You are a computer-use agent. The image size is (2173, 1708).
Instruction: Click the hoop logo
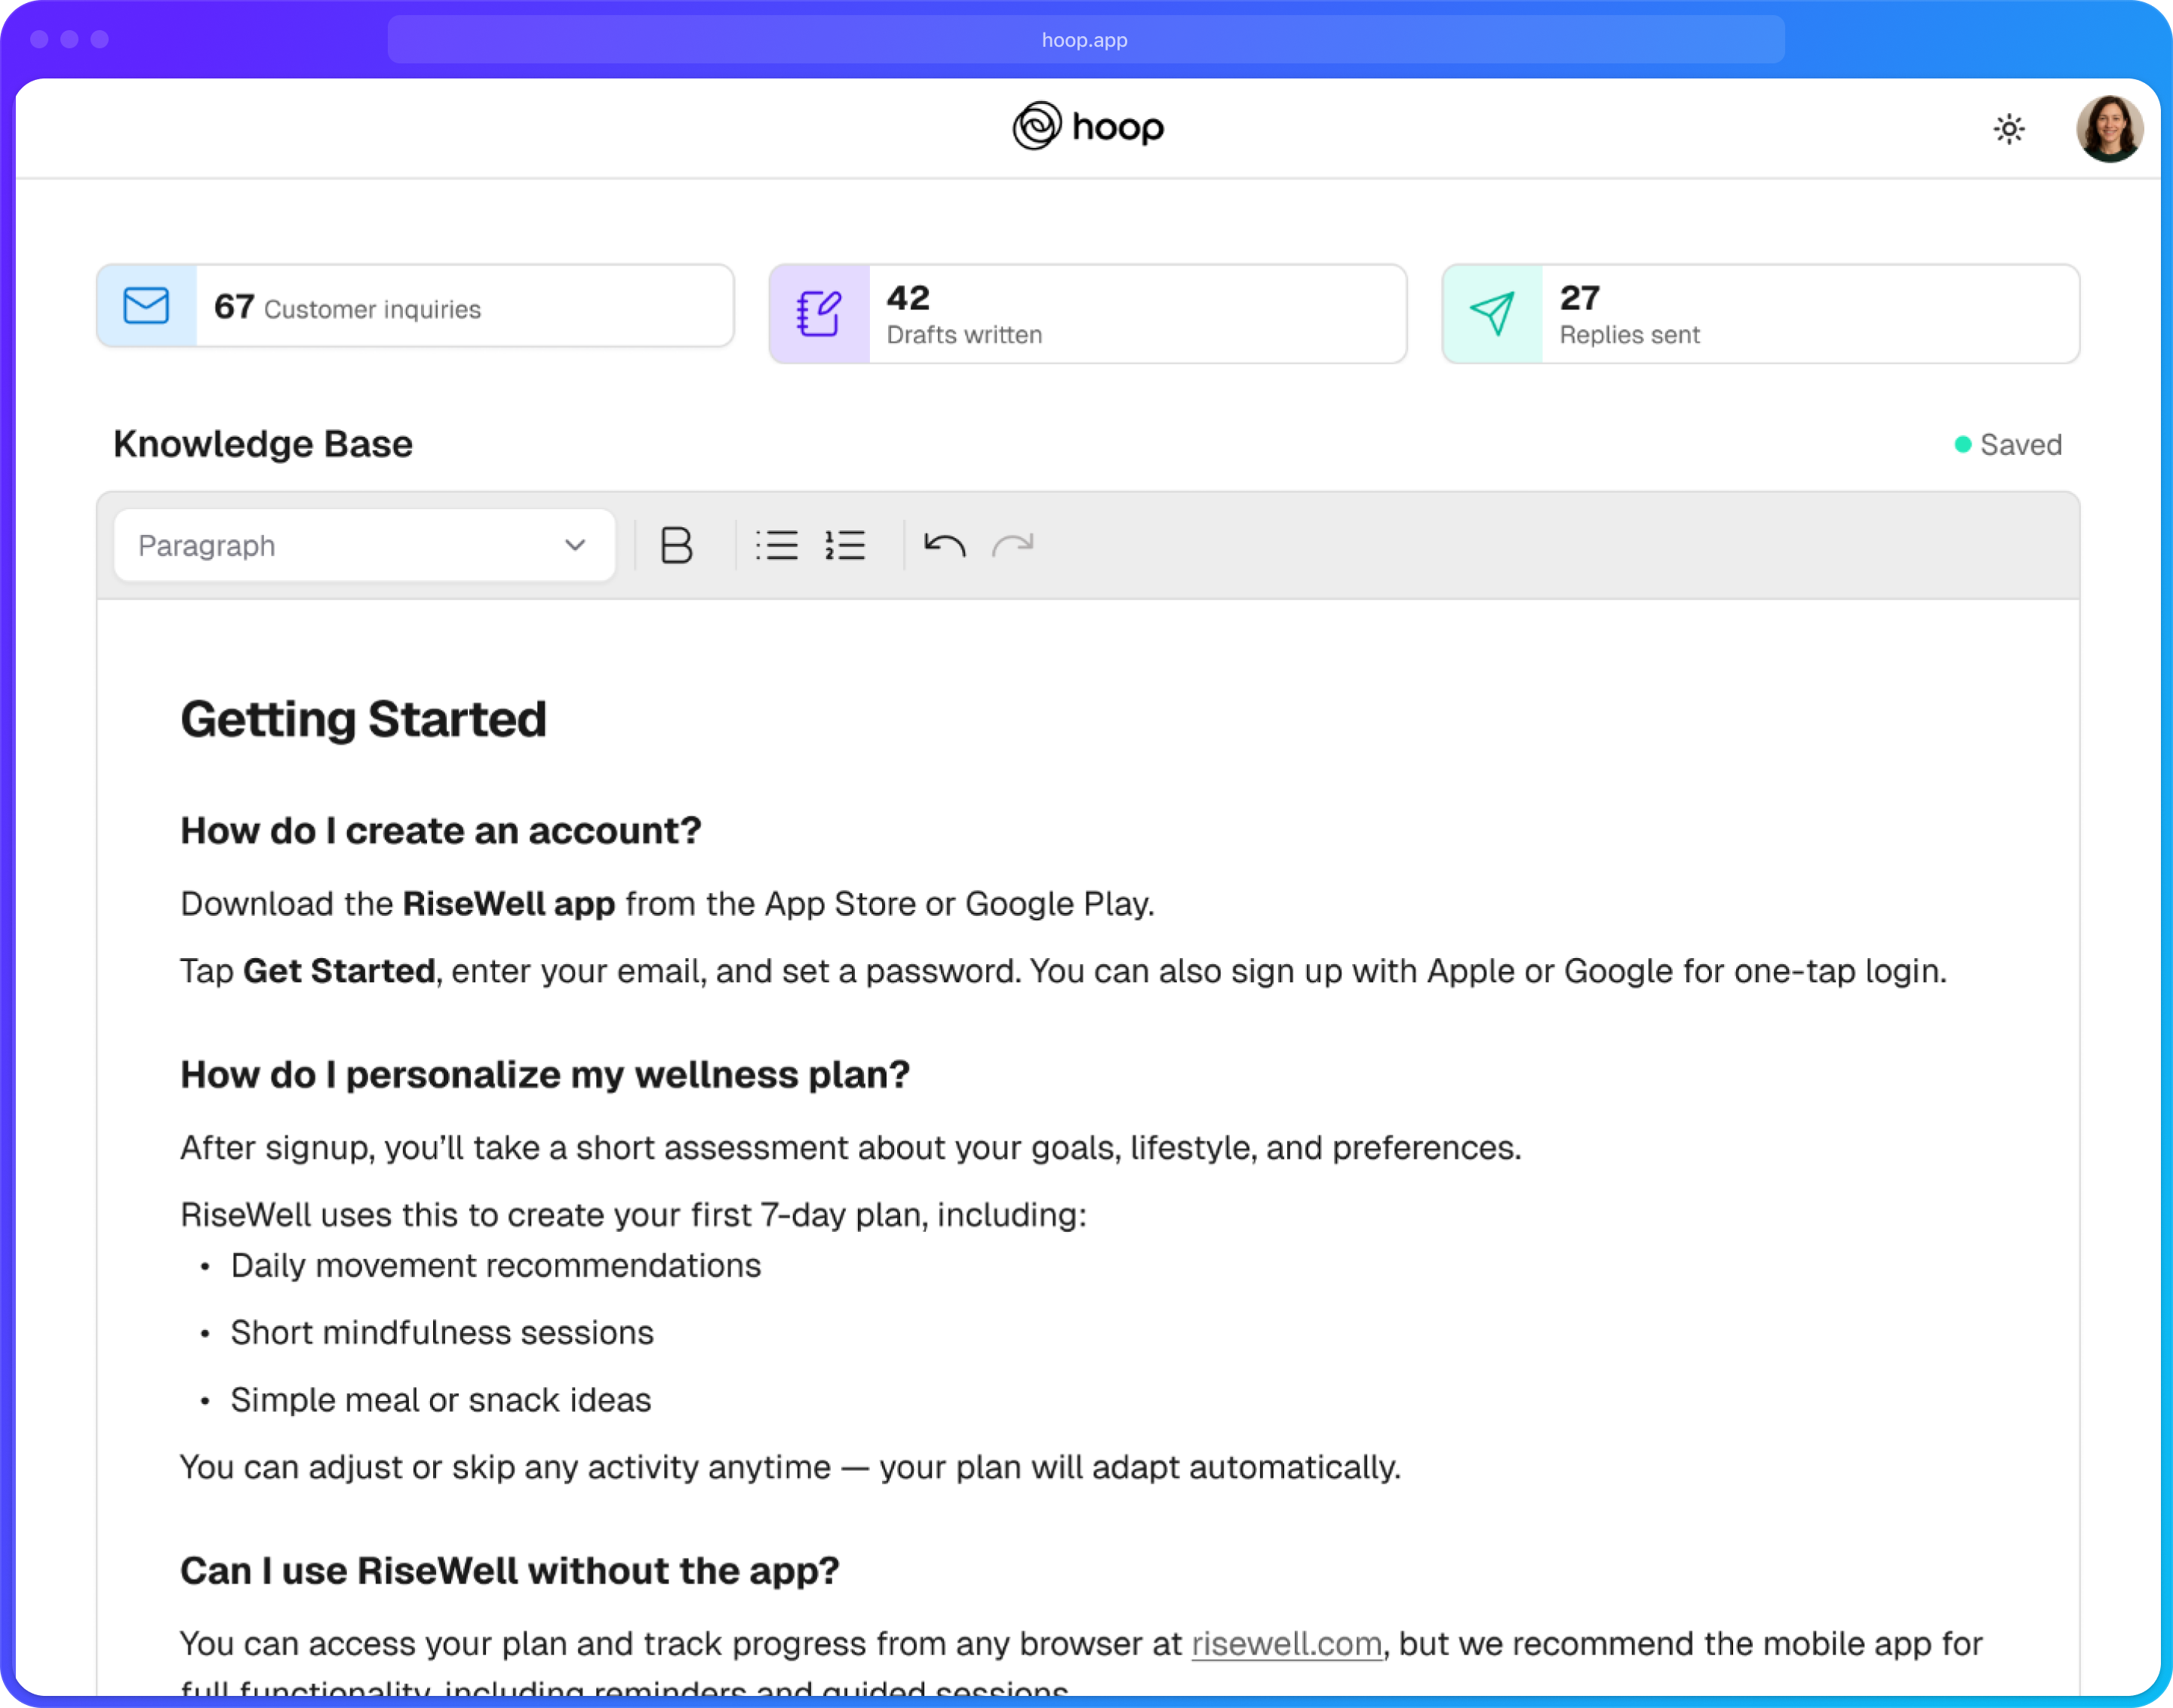pyautogui.click(x=1087, y=127)
